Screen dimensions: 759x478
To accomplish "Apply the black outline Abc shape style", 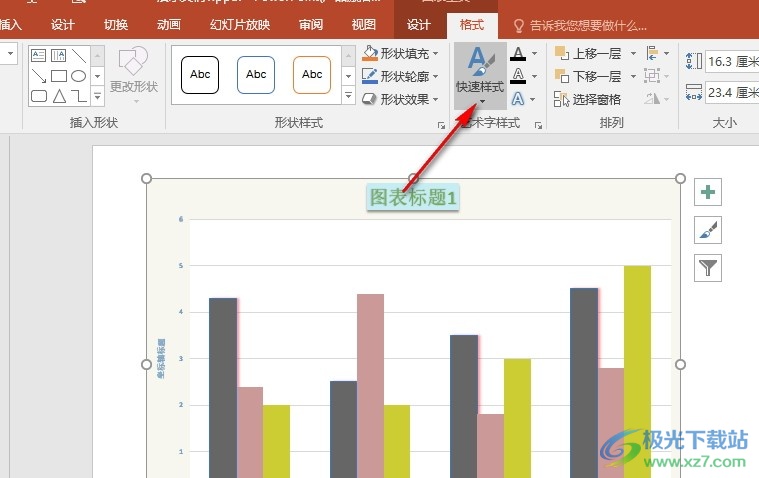I will [200, 75].
